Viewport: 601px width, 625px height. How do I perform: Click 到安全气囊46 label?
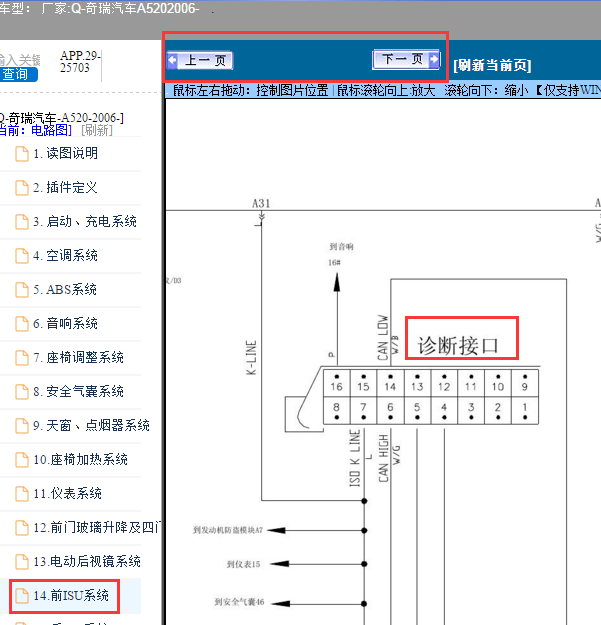(x=239, y=602)
